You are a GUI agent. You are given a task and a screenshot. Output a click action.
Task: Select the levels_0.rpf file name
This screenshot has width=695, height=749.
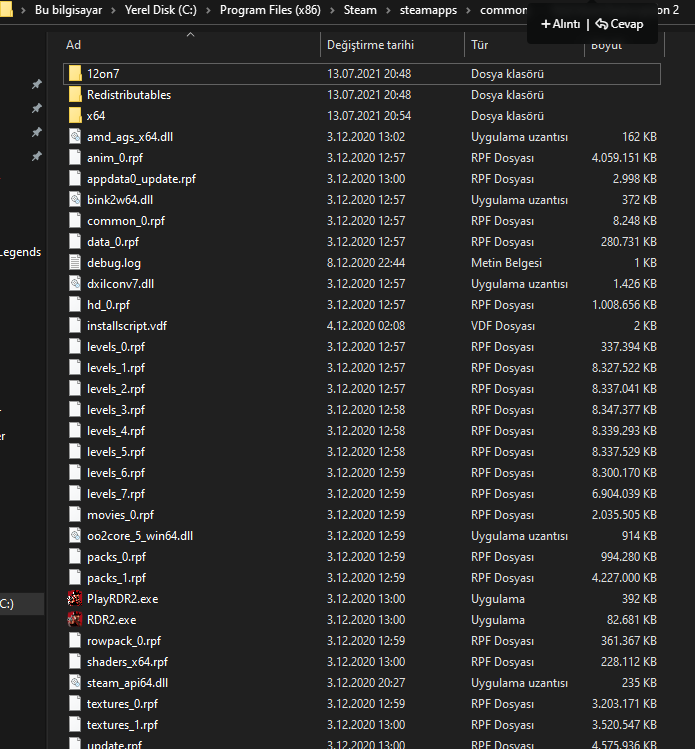116,347
